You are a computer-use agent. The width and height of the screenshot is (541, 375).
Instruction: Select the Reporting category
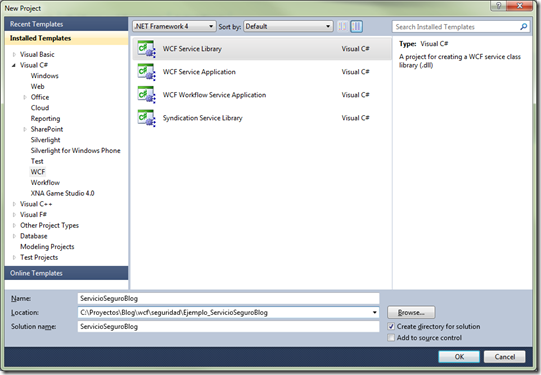(x=45, y=119)
